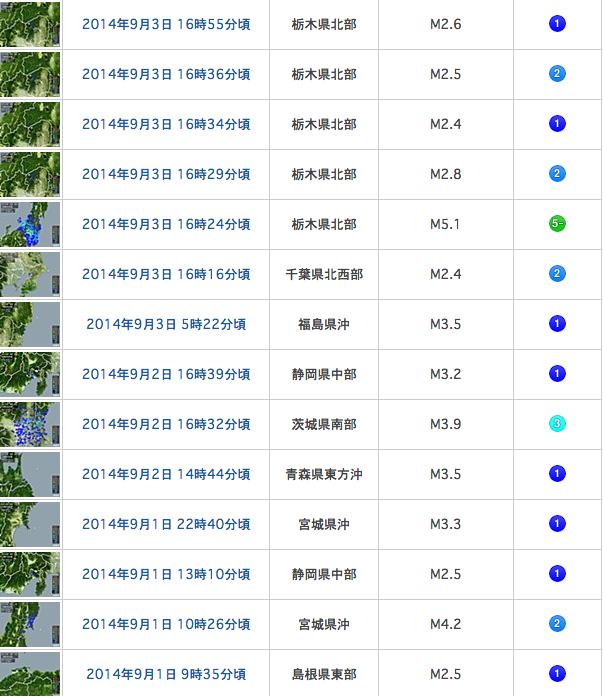Select M2.6 magnitude value
This screenshot has height=696, width=604.
pyautogui.click(x=445, y=24)
